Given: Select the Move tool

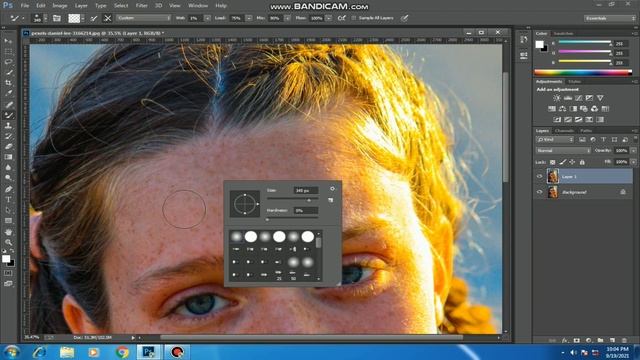Looking at the screenshot, I should (8, 41).
